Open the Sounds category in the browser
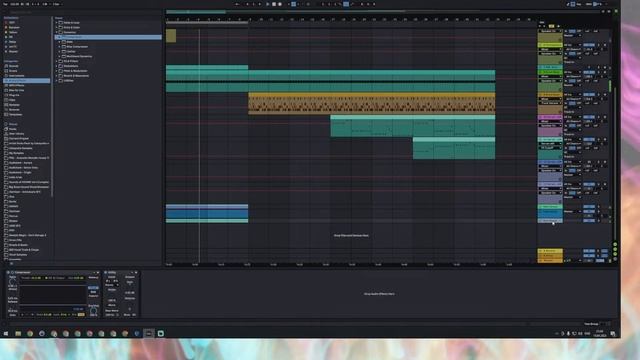This screenshot has height=360, width=640. (x=13, y=66)
